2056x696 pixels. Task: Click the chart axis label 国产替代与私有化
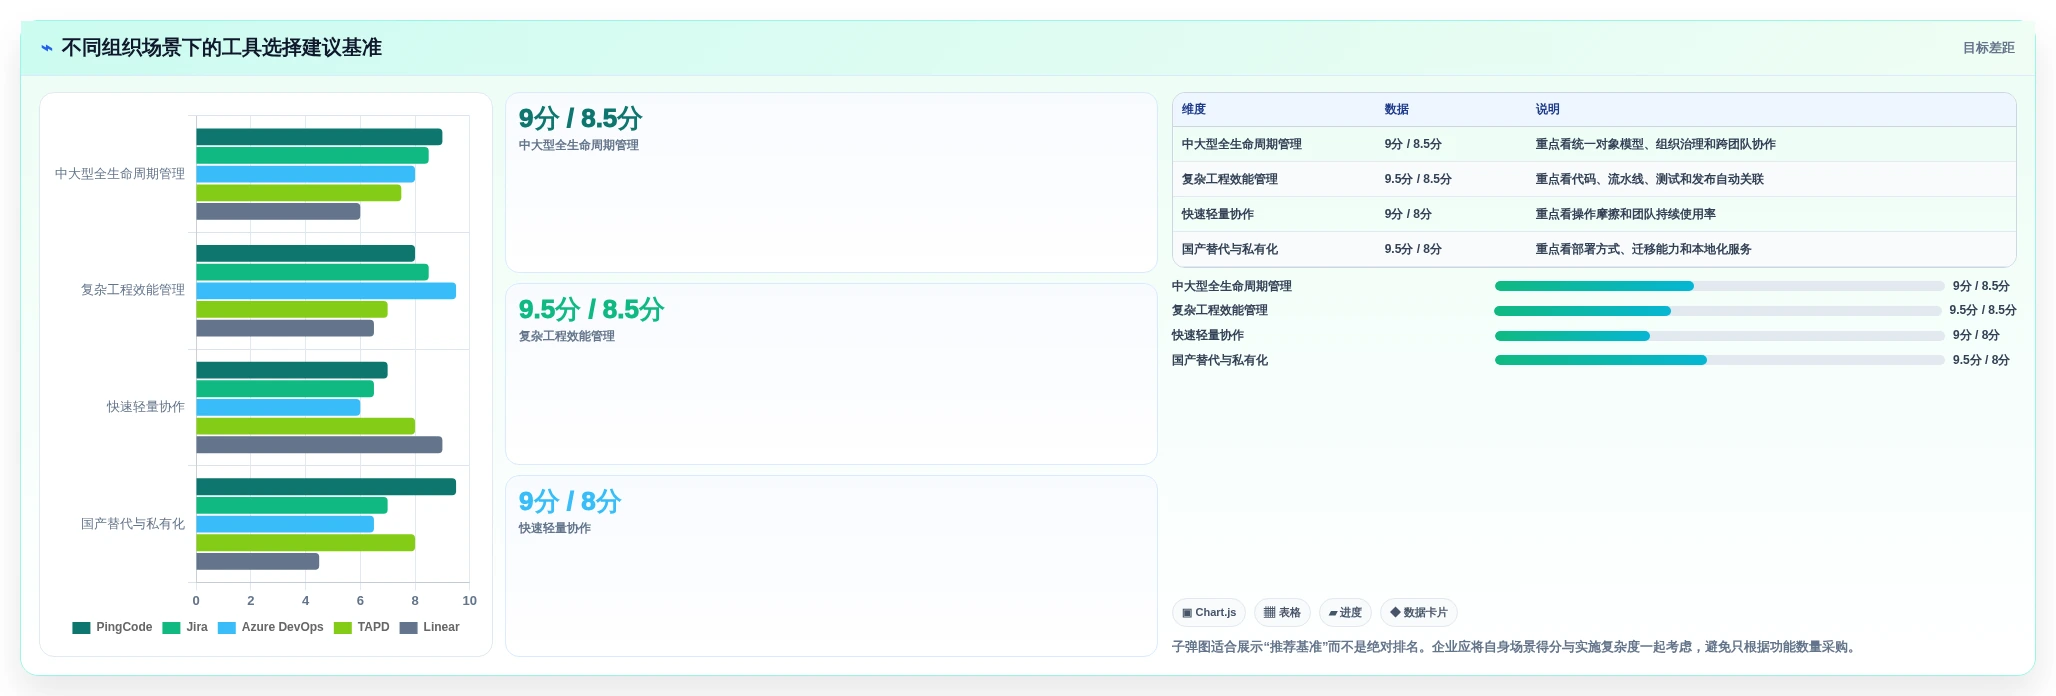(x=133, y=524)
